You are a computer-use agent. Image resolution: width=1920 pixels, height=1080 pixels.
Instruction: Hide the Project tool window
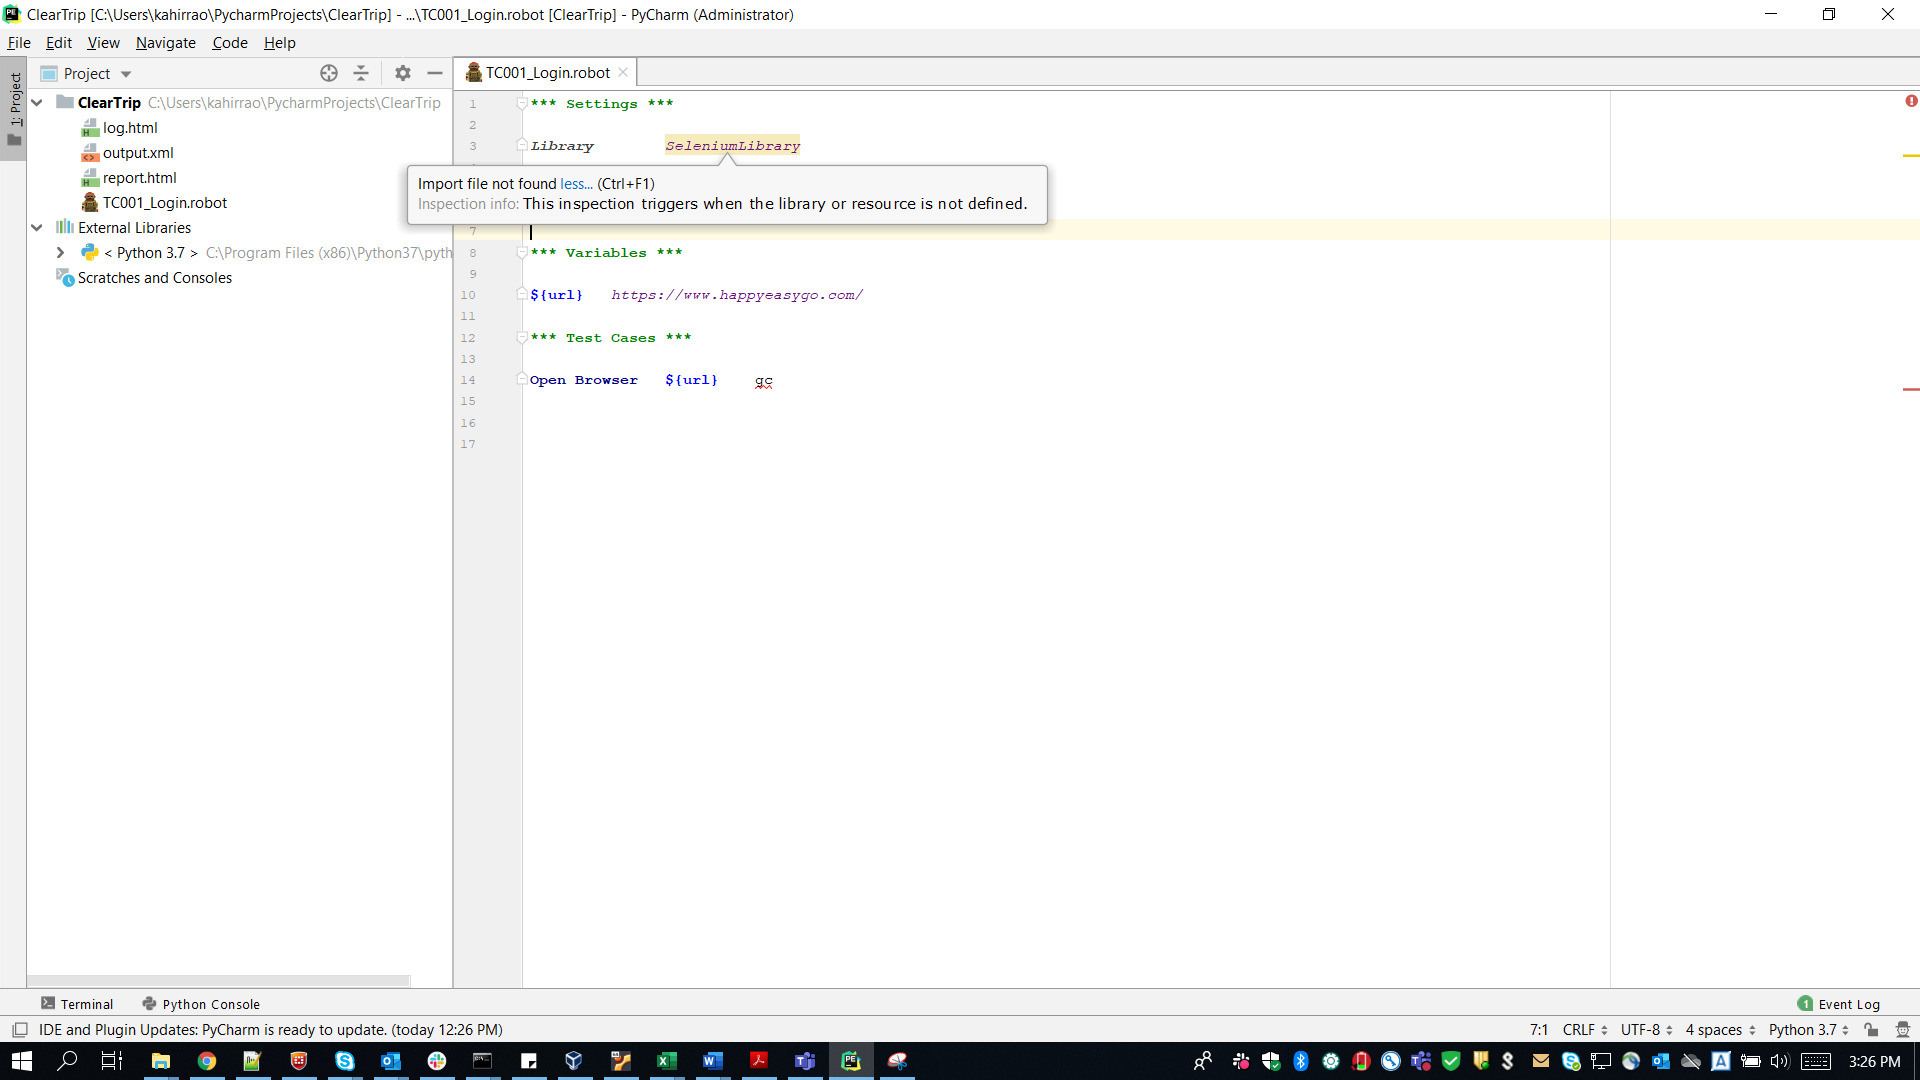(435, 73)
